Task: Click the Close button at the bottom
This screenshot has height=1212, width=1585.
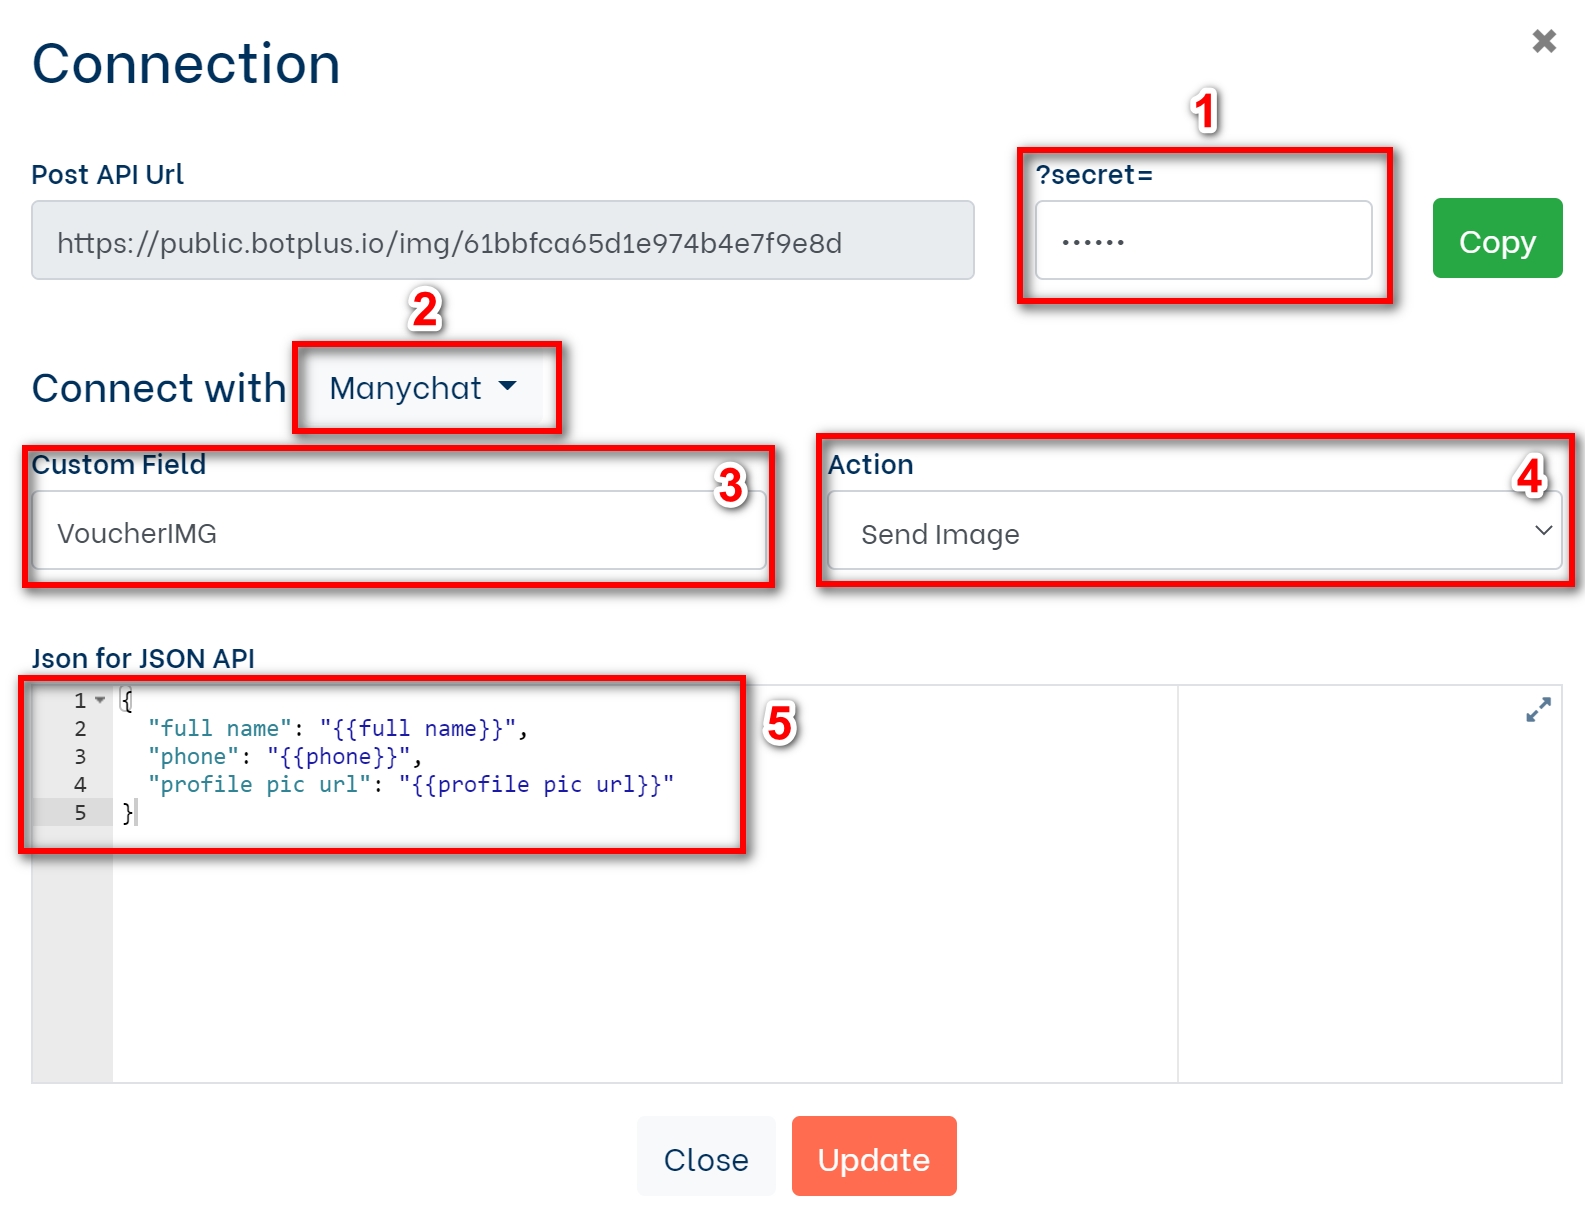Action: (706, 1158)
